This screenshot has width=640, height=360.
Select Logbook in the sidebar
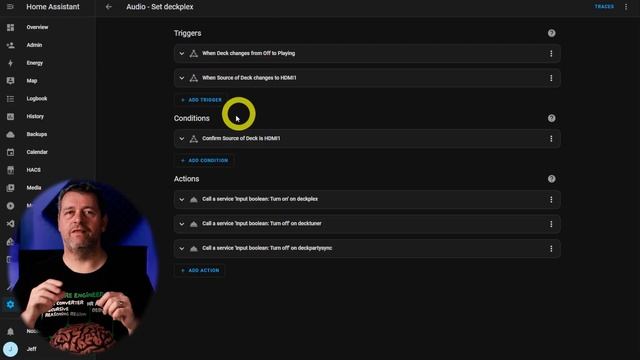click(x=37, y=99)
